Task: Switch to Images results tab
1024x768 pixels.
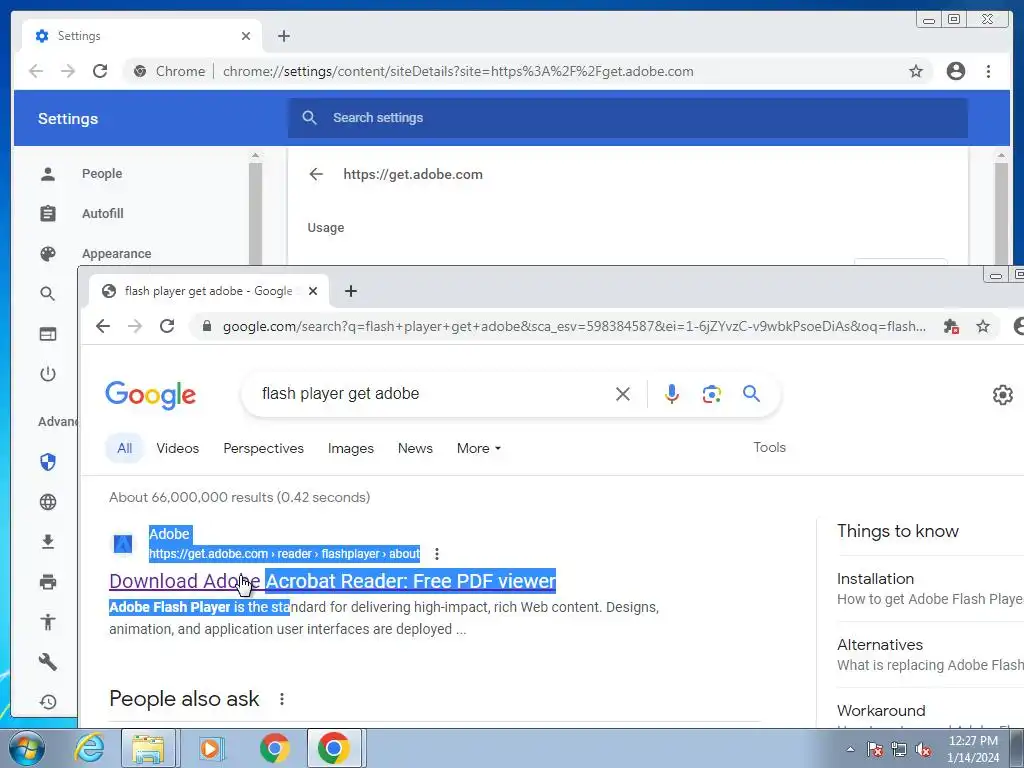Action: tap(351, 449)
